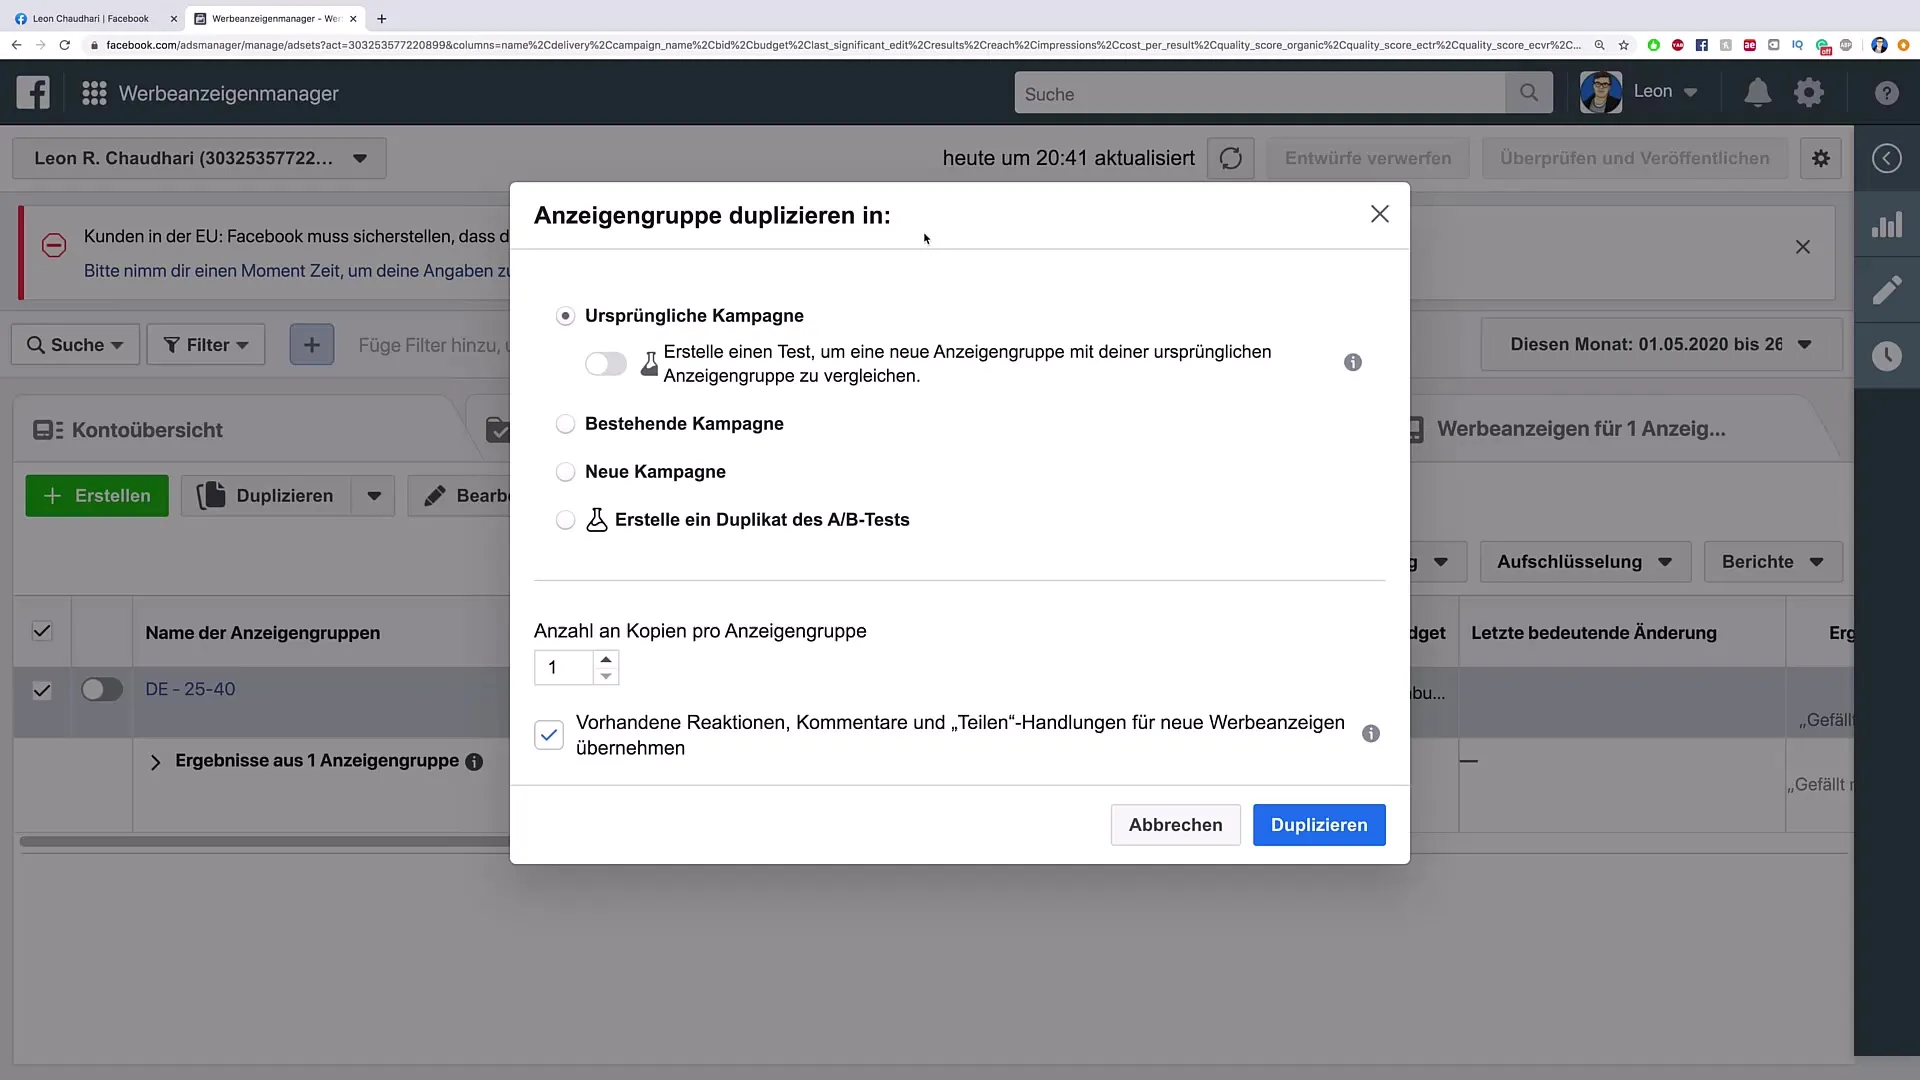Click Abbrechen to cancel duplication

click(x=1175, y=825)
